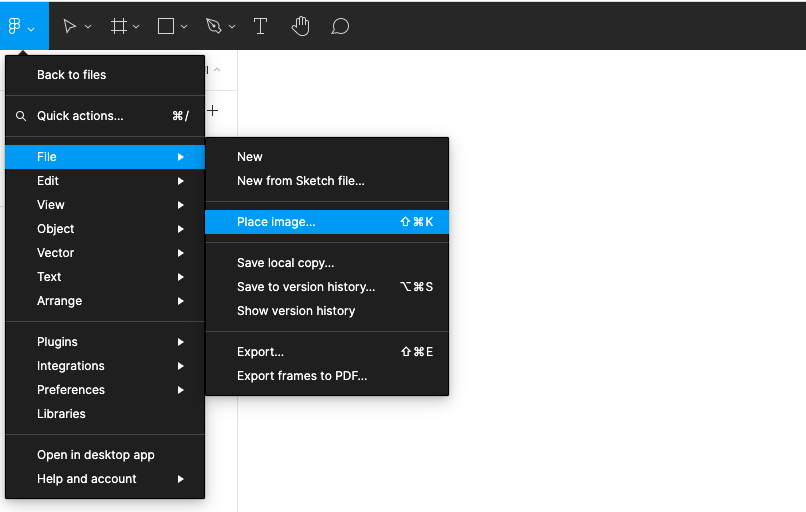The height and width of the screenshot is (512, 806).
Task: Click Save to version history
Action: (x=306, y=287)
